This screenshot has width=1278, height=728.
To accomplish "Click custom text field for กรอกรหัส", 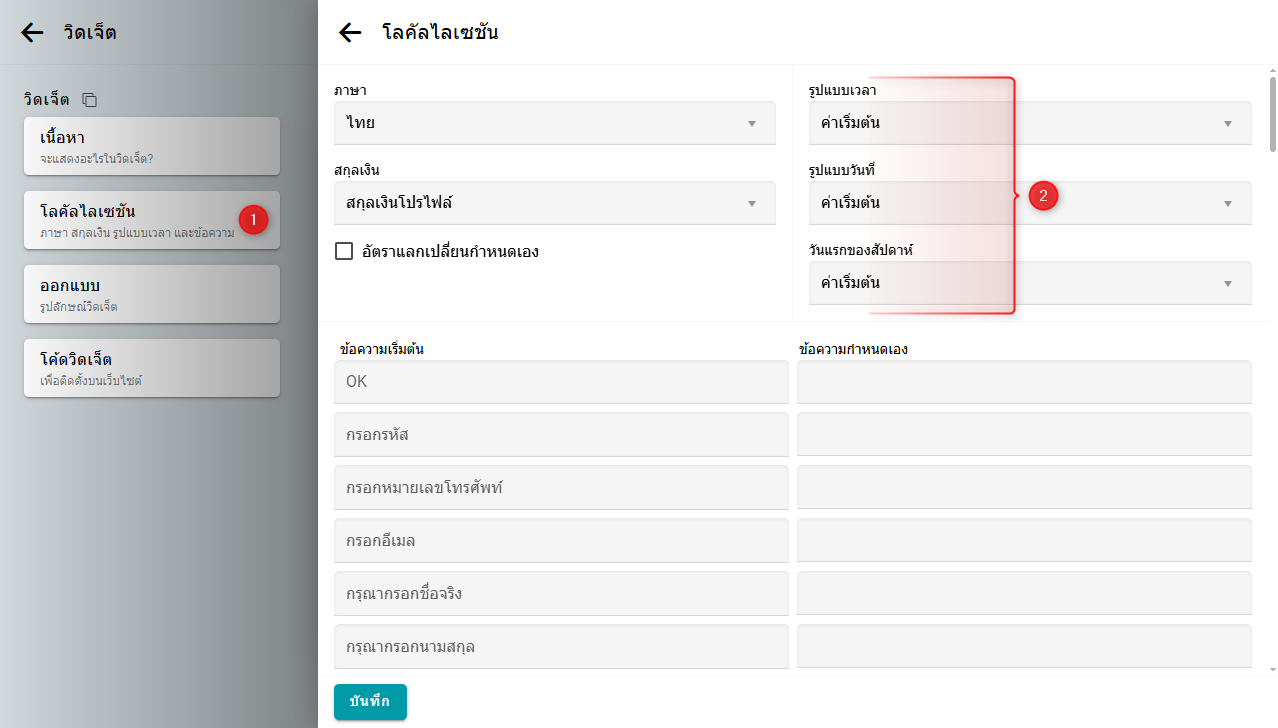I will tap(1024, 435).
